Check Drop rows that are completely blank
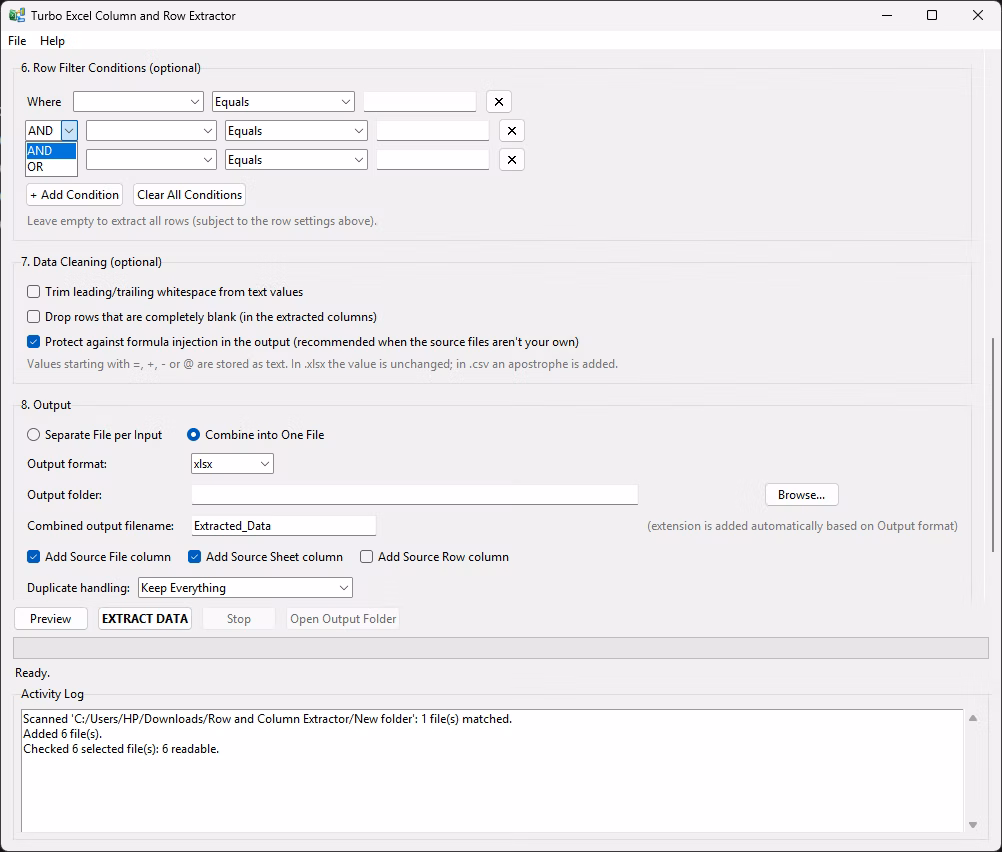 coord(33,316)
